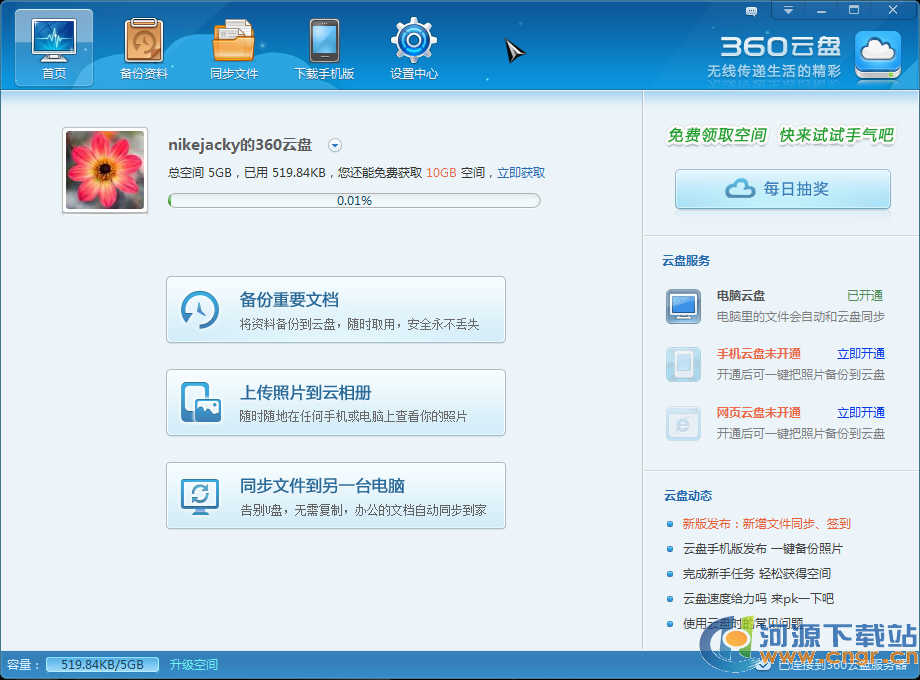Click the storage usage progress bar
Viewport: 920px width, 680px height.
coord(354,201)
